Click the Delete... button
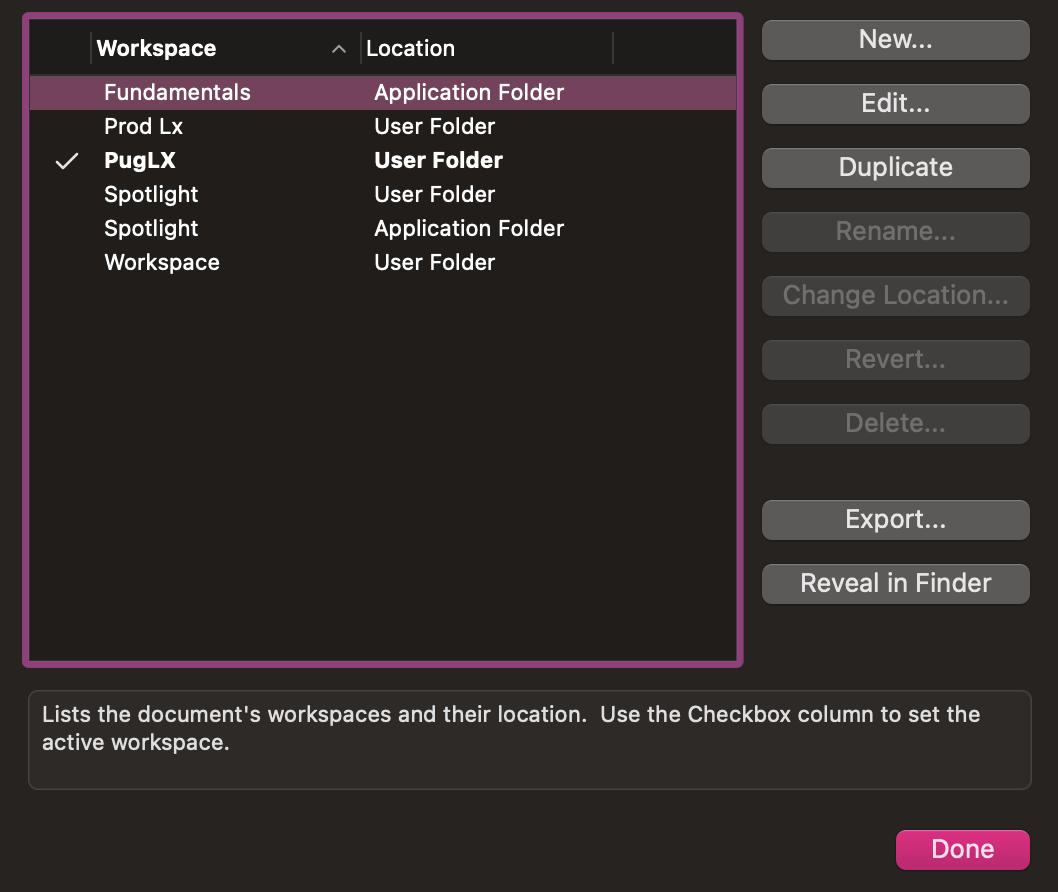 pyautogui.click(x=894, y=423)
